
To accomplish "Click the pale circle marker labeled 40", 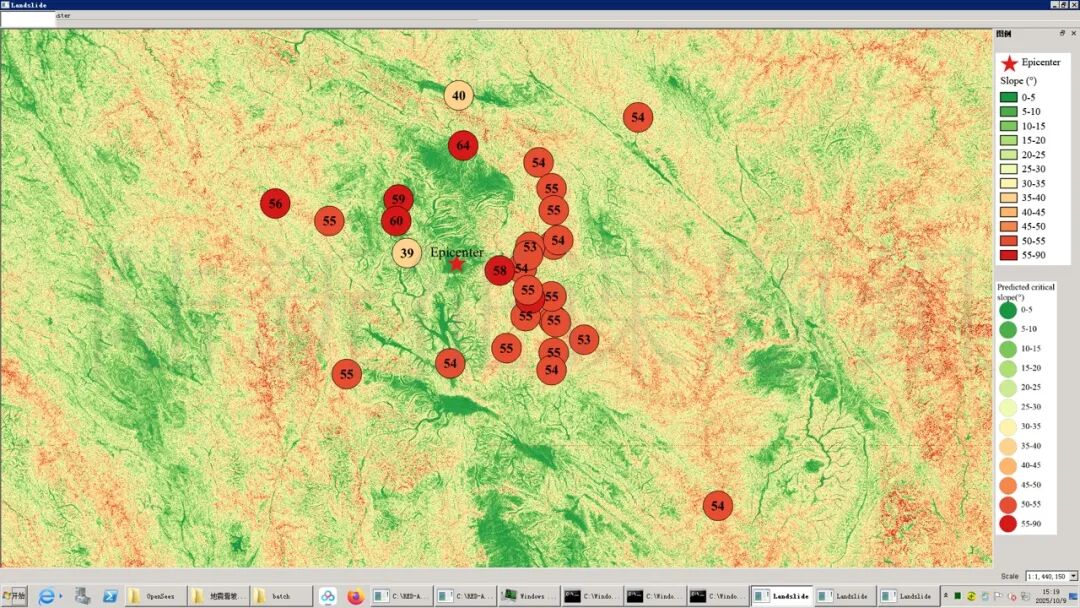I will pyautogui.click(x=458, y=96).
